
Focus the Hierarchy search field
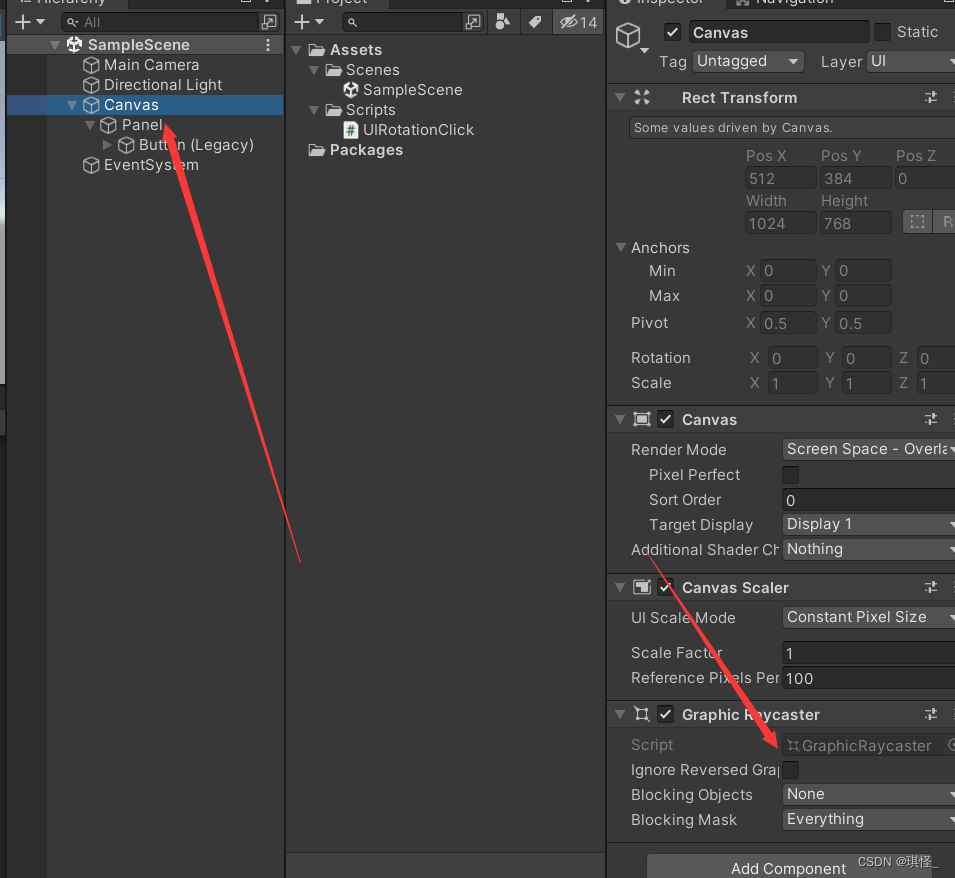[161, 23]
